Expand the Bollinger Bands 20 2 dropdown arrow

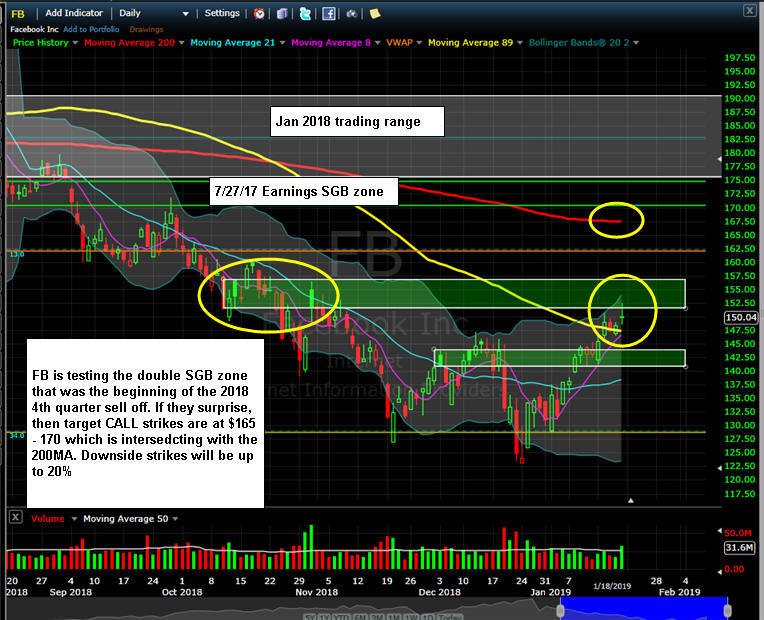tap(636, 43)
